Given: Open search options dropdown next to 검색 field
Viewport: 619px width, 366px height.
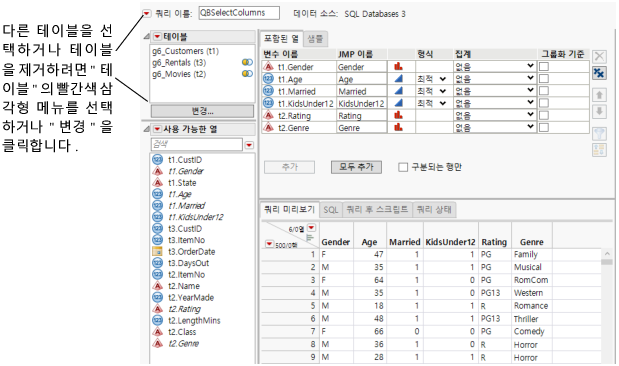Looking at the screenshot, I should [x=249, y=145].
